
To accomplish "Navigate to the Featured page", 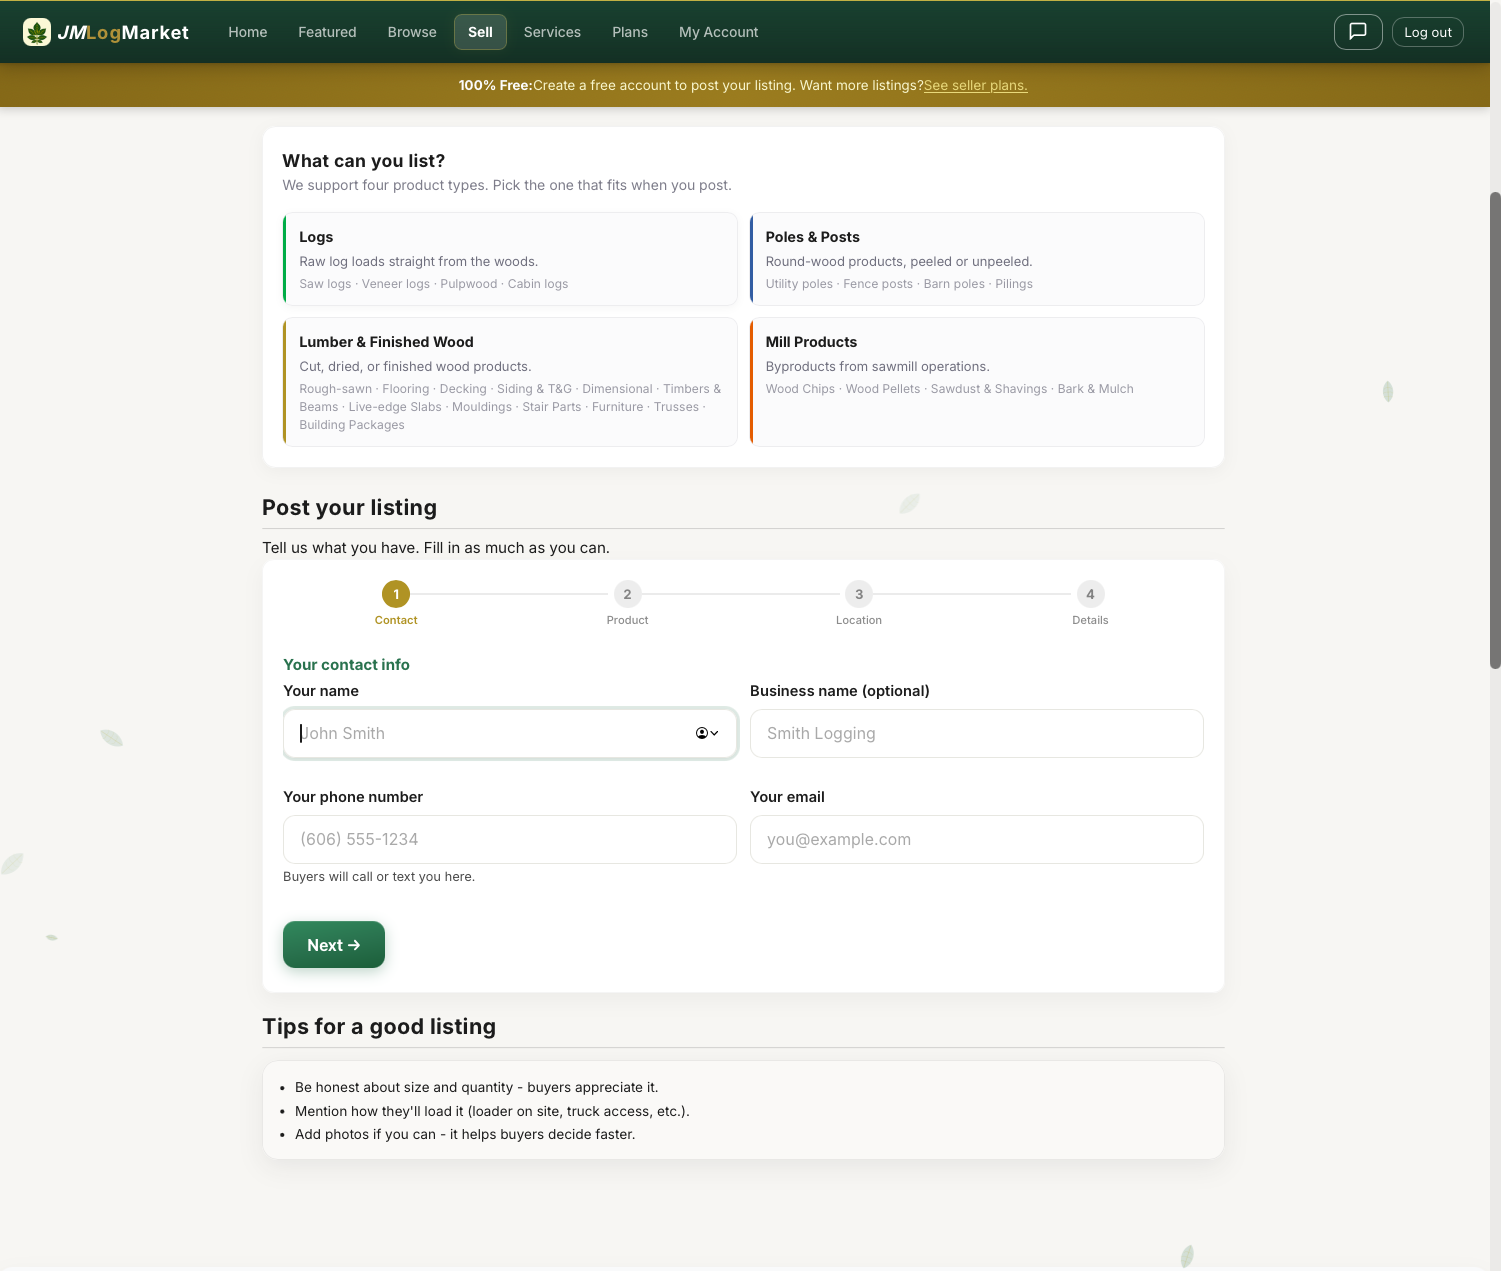I will tap(327, 31).
